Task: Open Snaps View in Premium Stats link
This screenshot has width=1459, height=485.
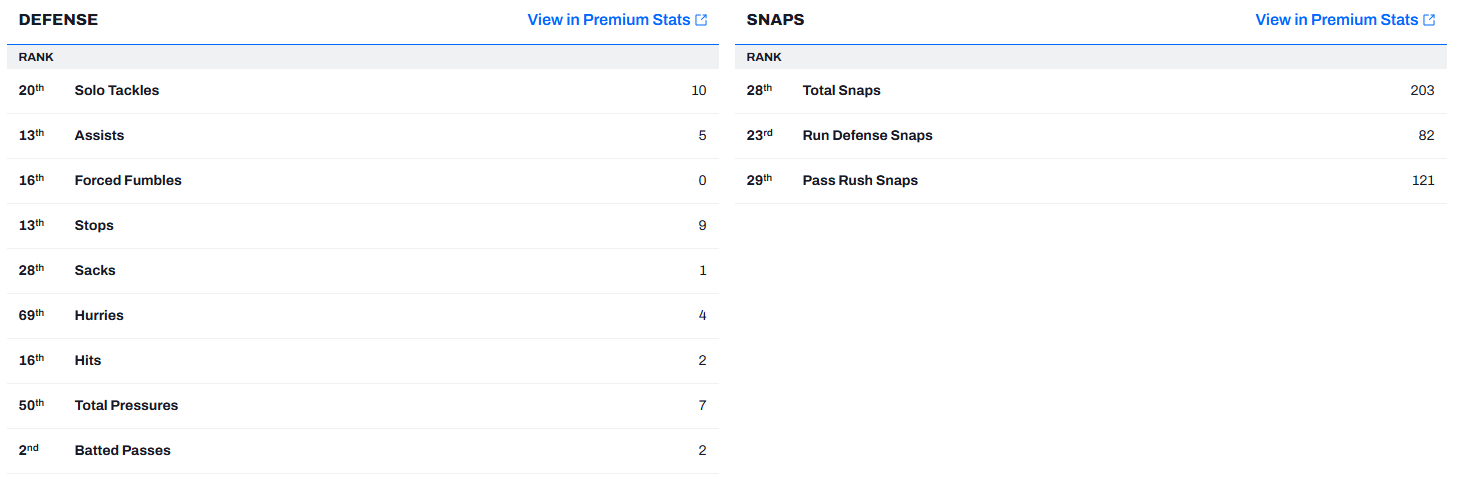Action: click(x=1337, y=20)
